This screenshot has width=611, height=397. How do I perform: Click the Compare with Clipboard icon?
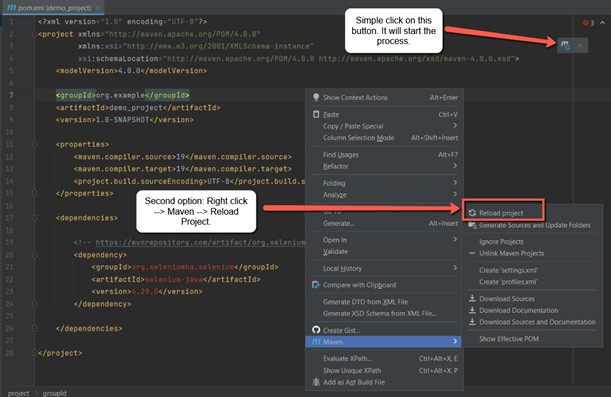pyautogui.click(x=316, y=285)
